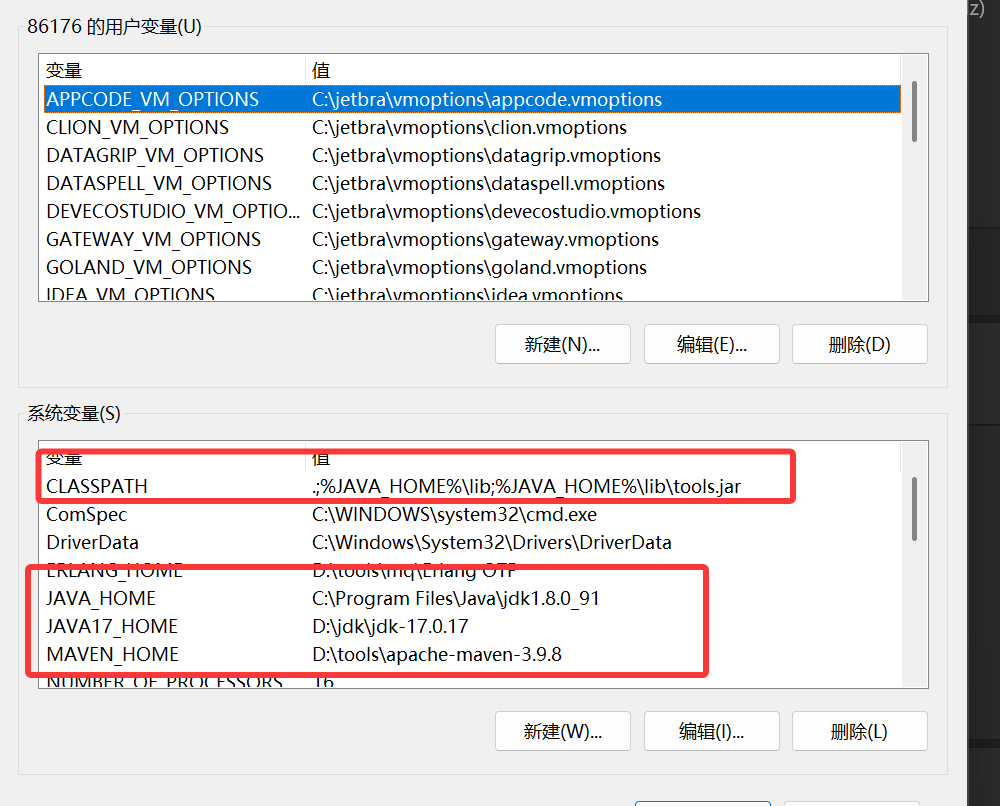The image size is (1000, 806).
Task: Click 新建(N)... to add user variable
Action: [x=562, y=344]
